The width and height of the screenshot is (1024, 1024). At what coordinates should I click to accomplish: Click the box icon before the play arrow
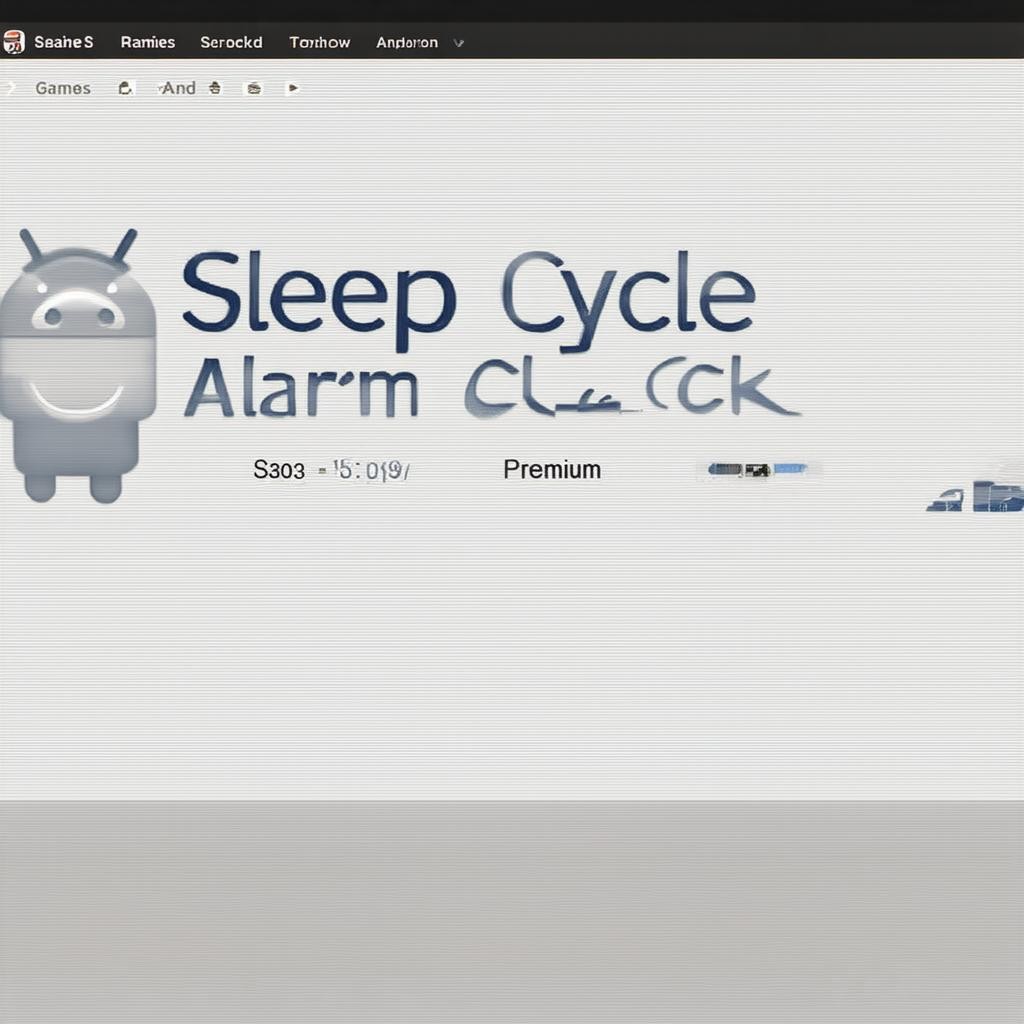(254, 88)
